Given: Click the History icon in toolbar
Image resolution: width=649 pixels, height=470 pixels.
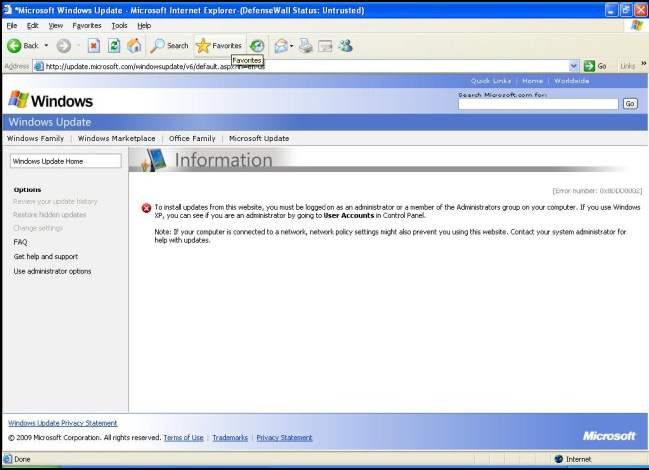Looking at the screenshot, I should (x=257, y=46).
